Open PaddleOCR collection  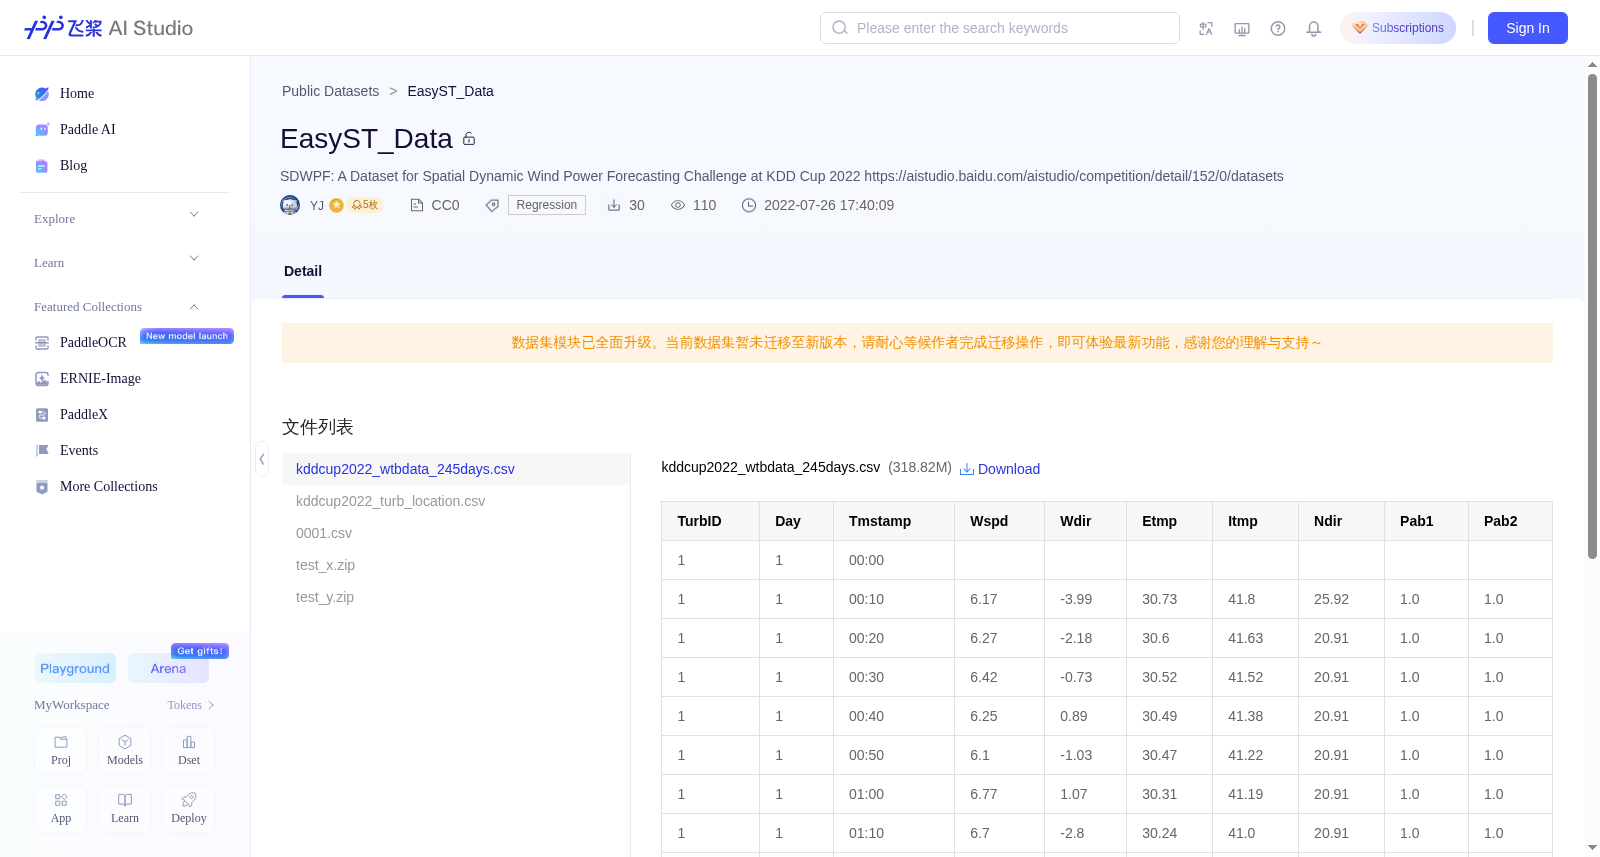pyautogui.click(x=93, y=342)
